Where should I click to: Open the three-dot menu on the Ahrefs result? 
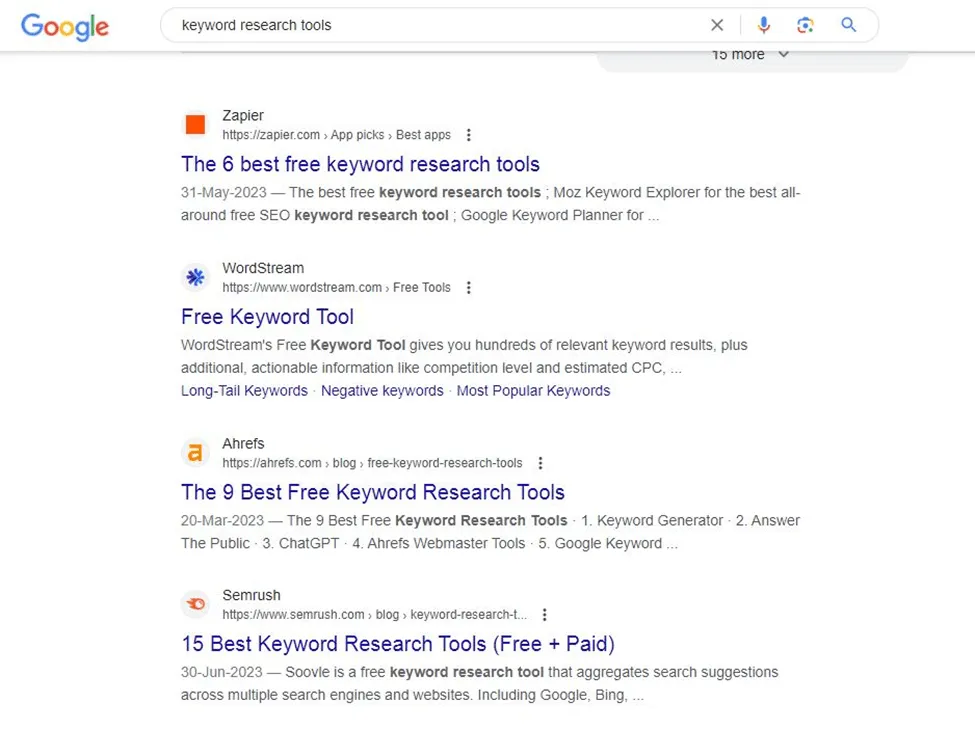coord(540,463)
